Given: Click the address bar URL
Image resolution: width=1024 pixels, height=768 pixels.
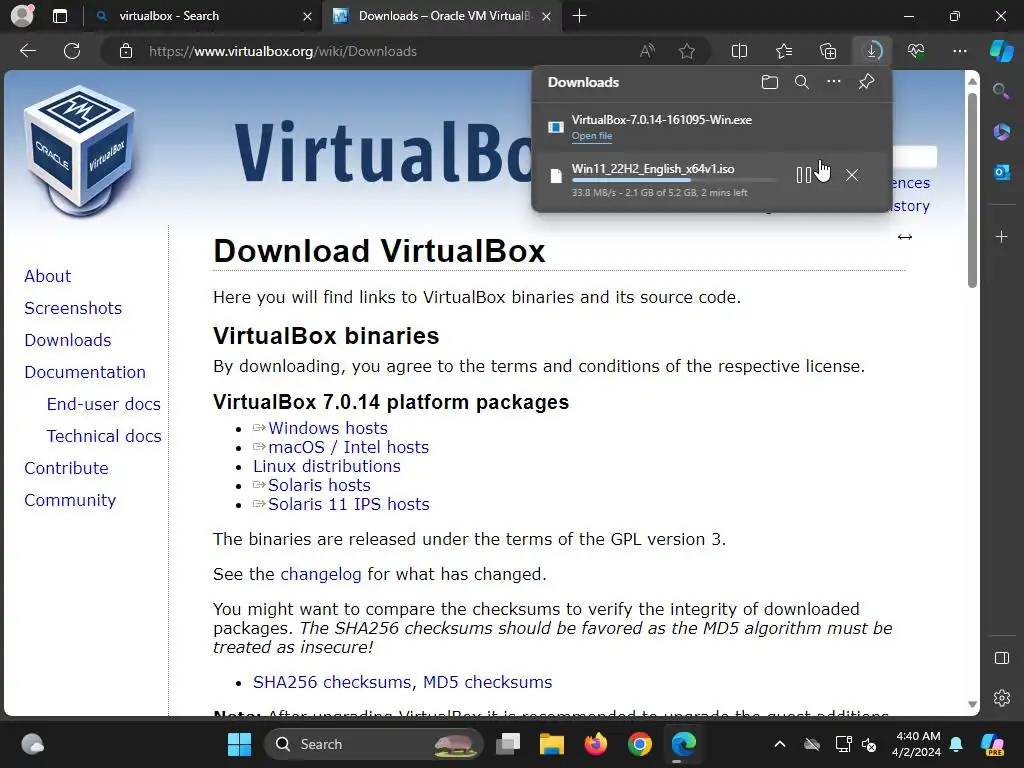Looking at the screenshot, I should pos(283,51).
